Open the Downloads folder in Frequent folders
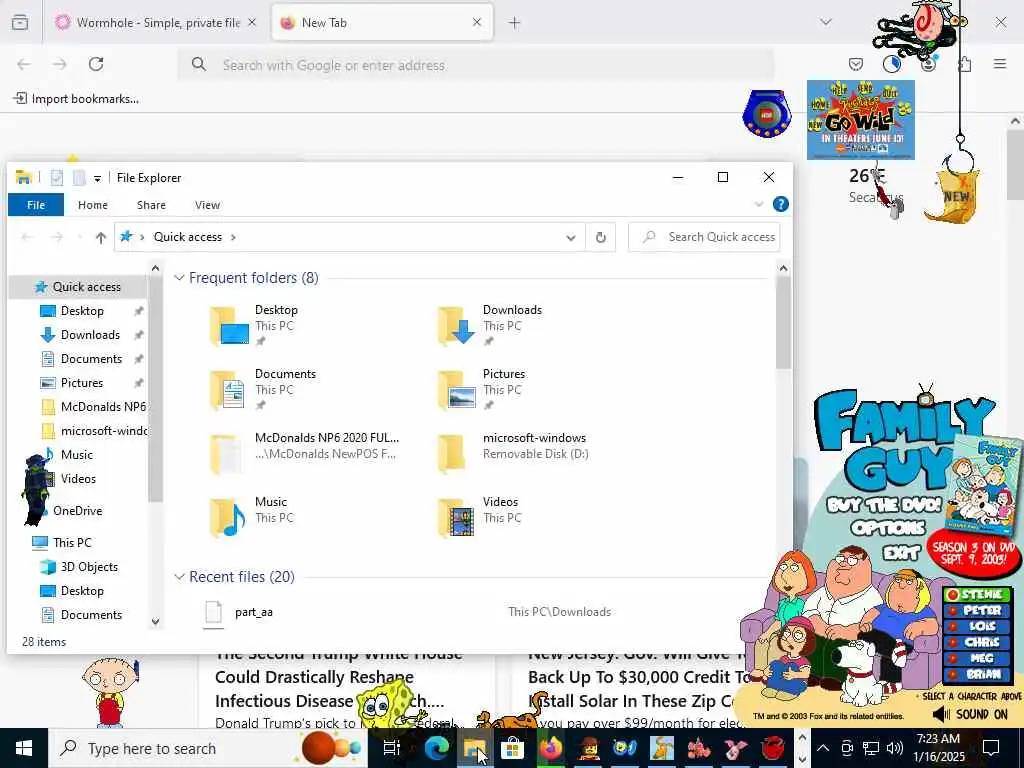Screen dimensions: 1024x768 [x=490, y=325]
